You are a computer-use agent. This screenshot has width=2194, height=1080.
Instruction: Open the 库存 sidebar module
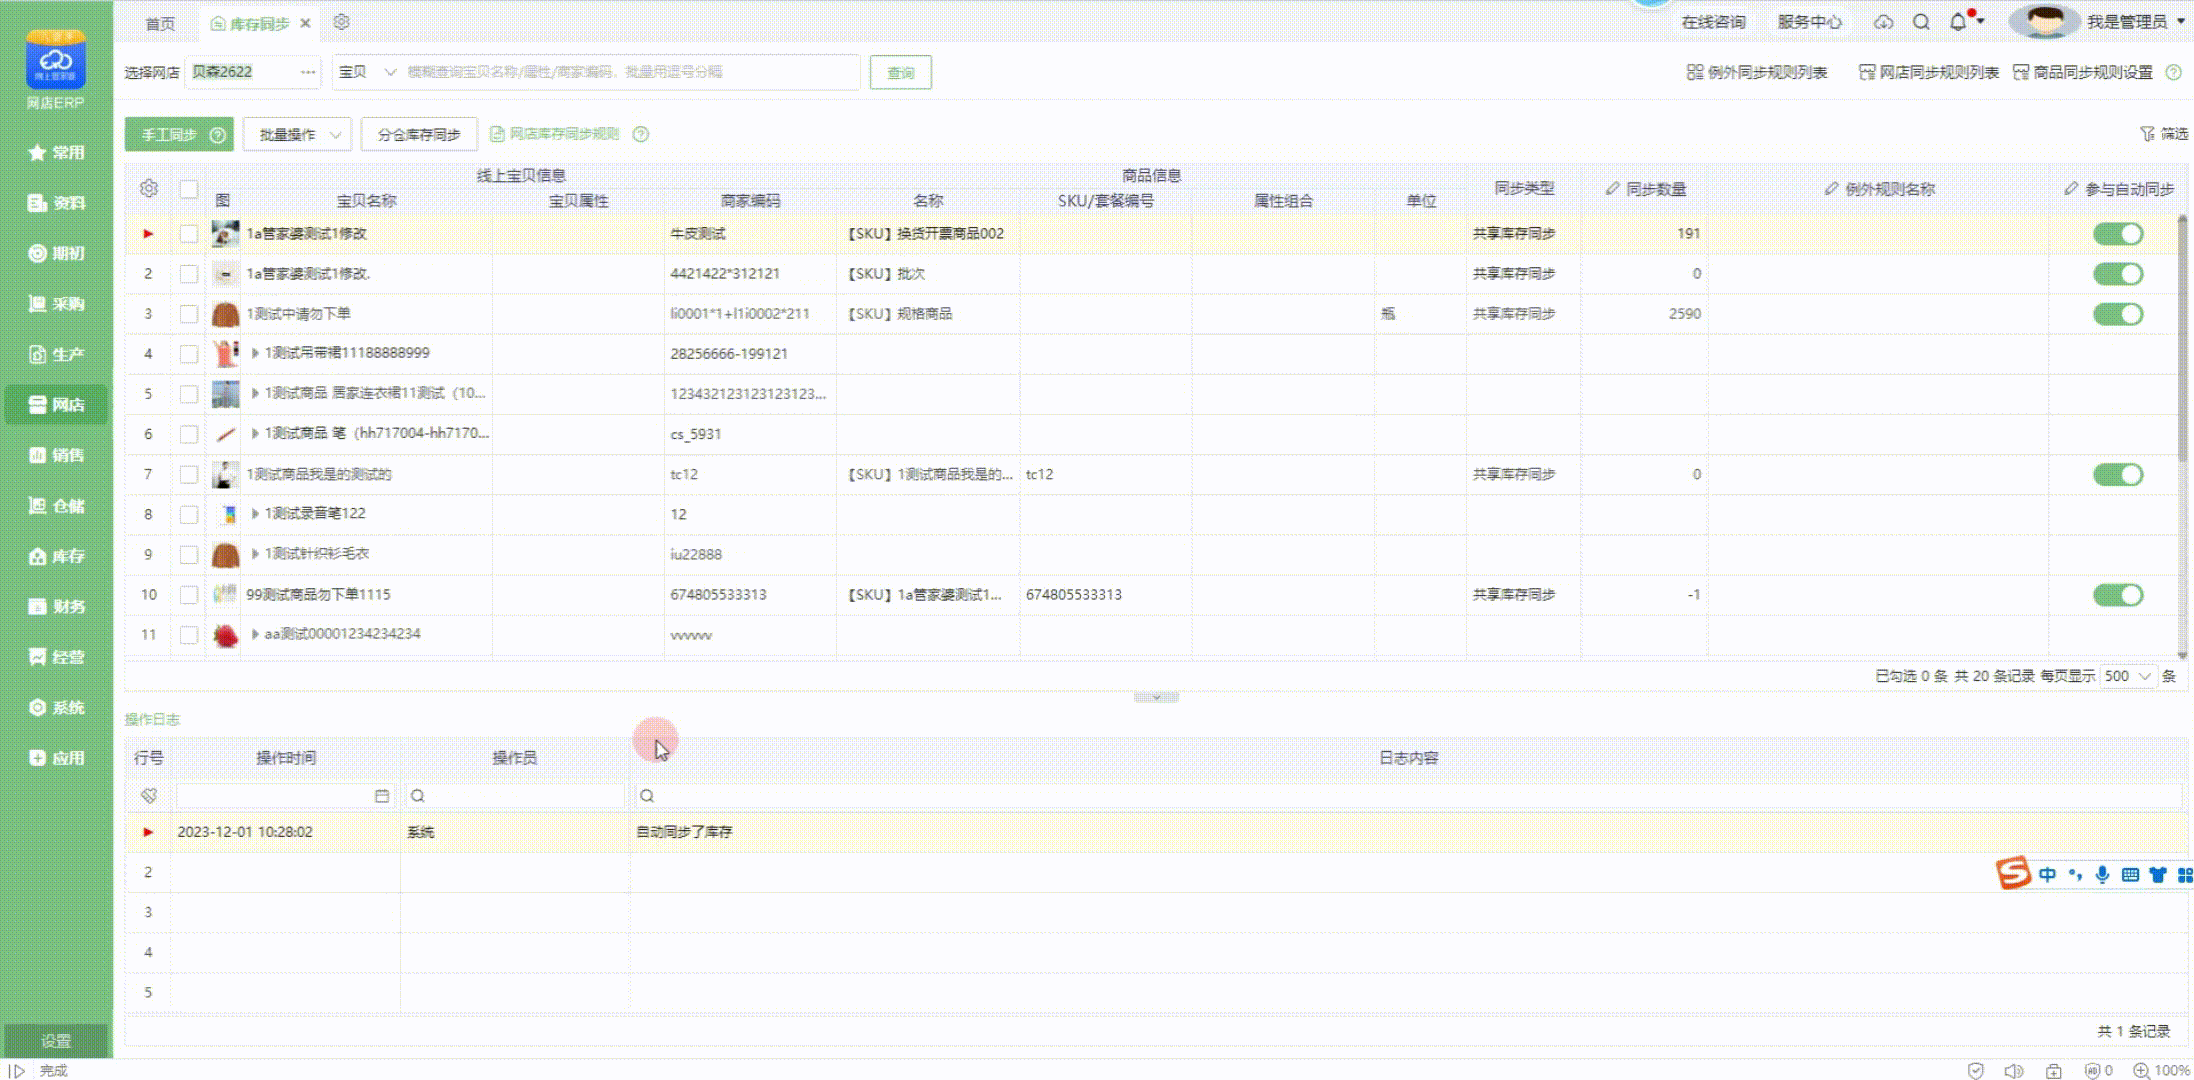pyautogui.click(x=56, y=556)
